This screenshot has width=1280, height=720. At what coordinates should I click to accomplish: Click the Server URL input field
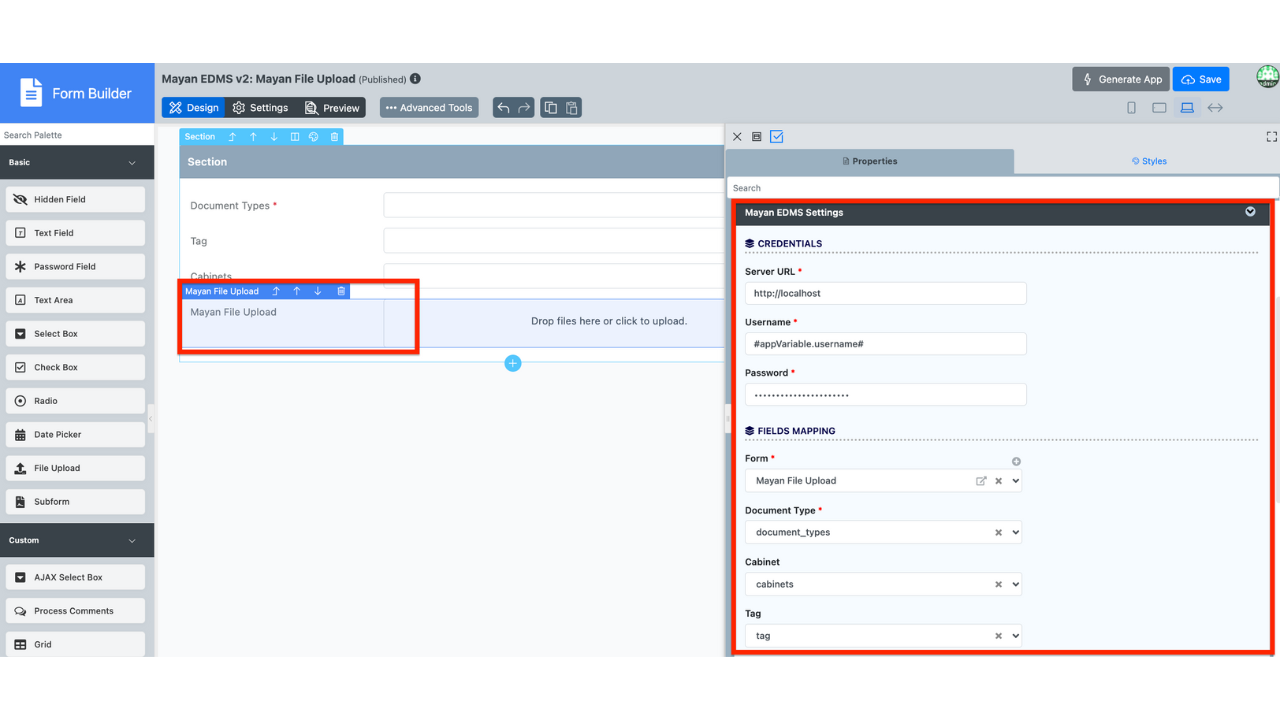(885, 293)
